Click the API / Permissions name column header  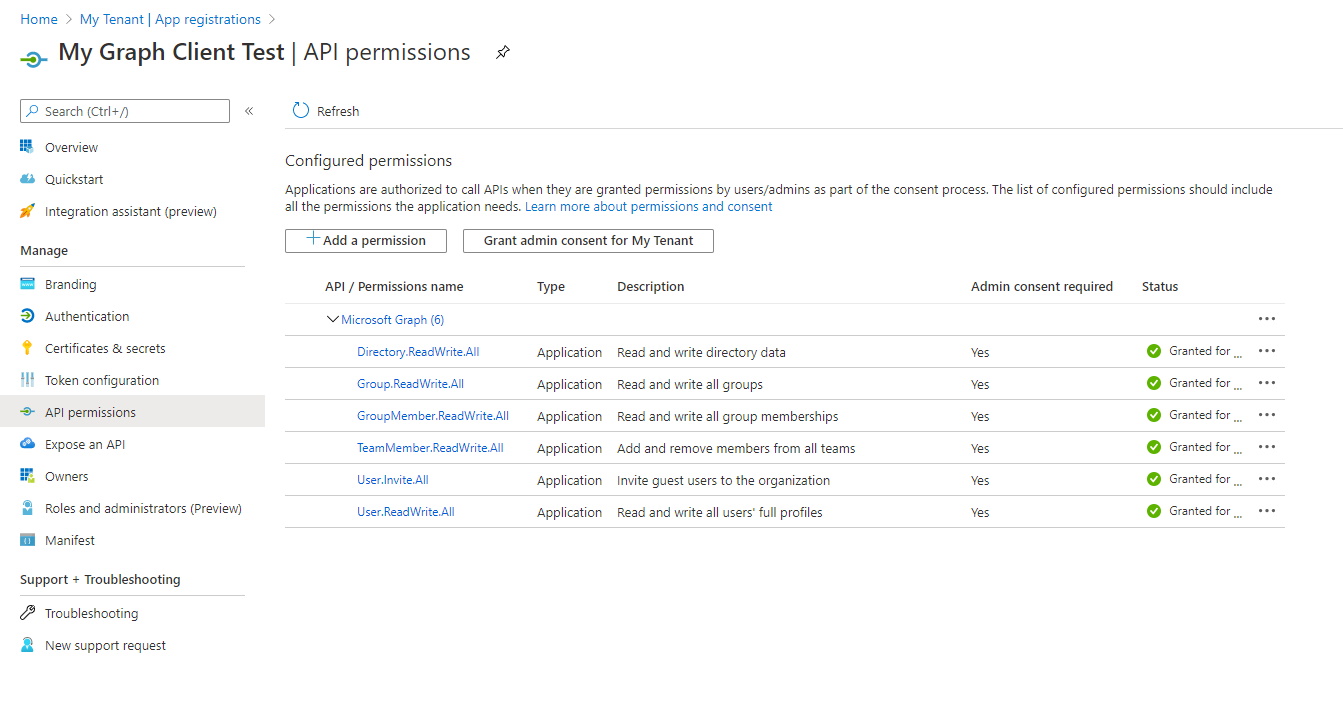point(394,286)
